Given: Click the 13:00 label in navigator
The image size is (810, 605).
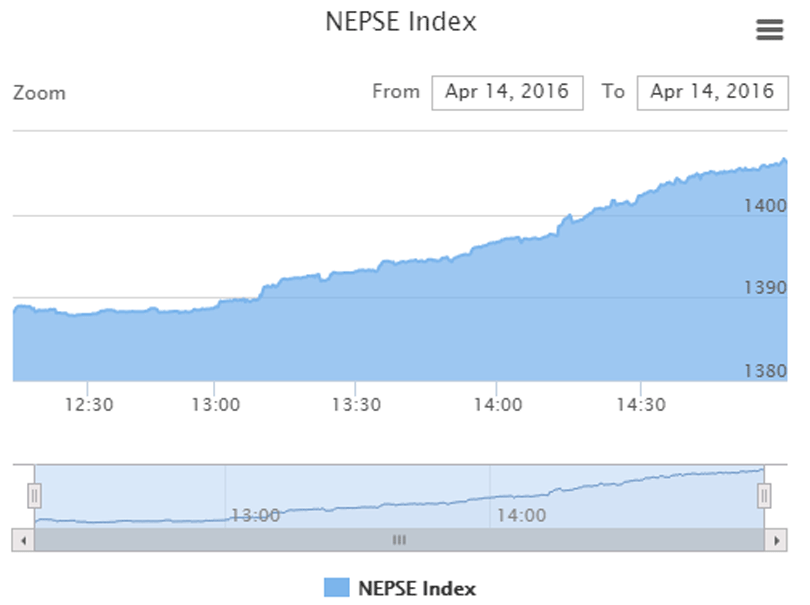Looking at the screenshot, I should (255, 516).
